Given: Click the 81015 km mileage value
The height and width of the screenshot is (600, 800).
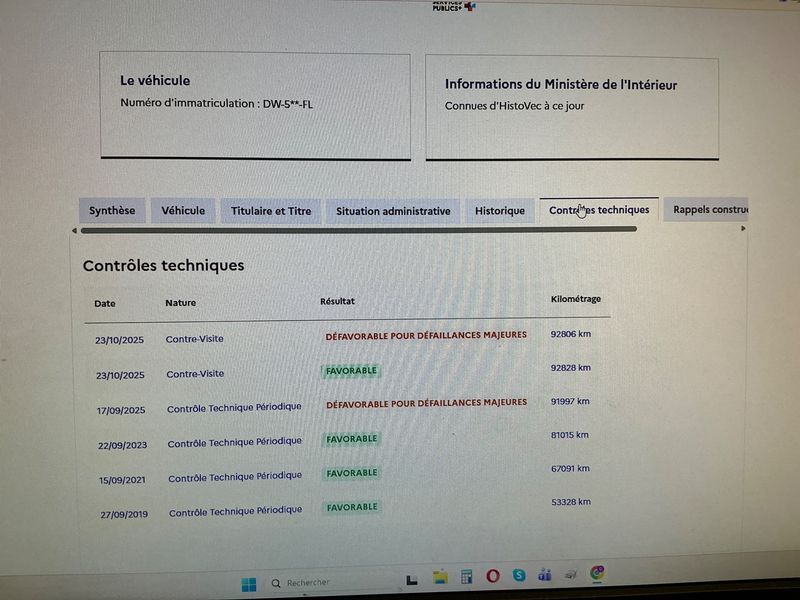Looking at the screenshot, I should coord(570,435).
